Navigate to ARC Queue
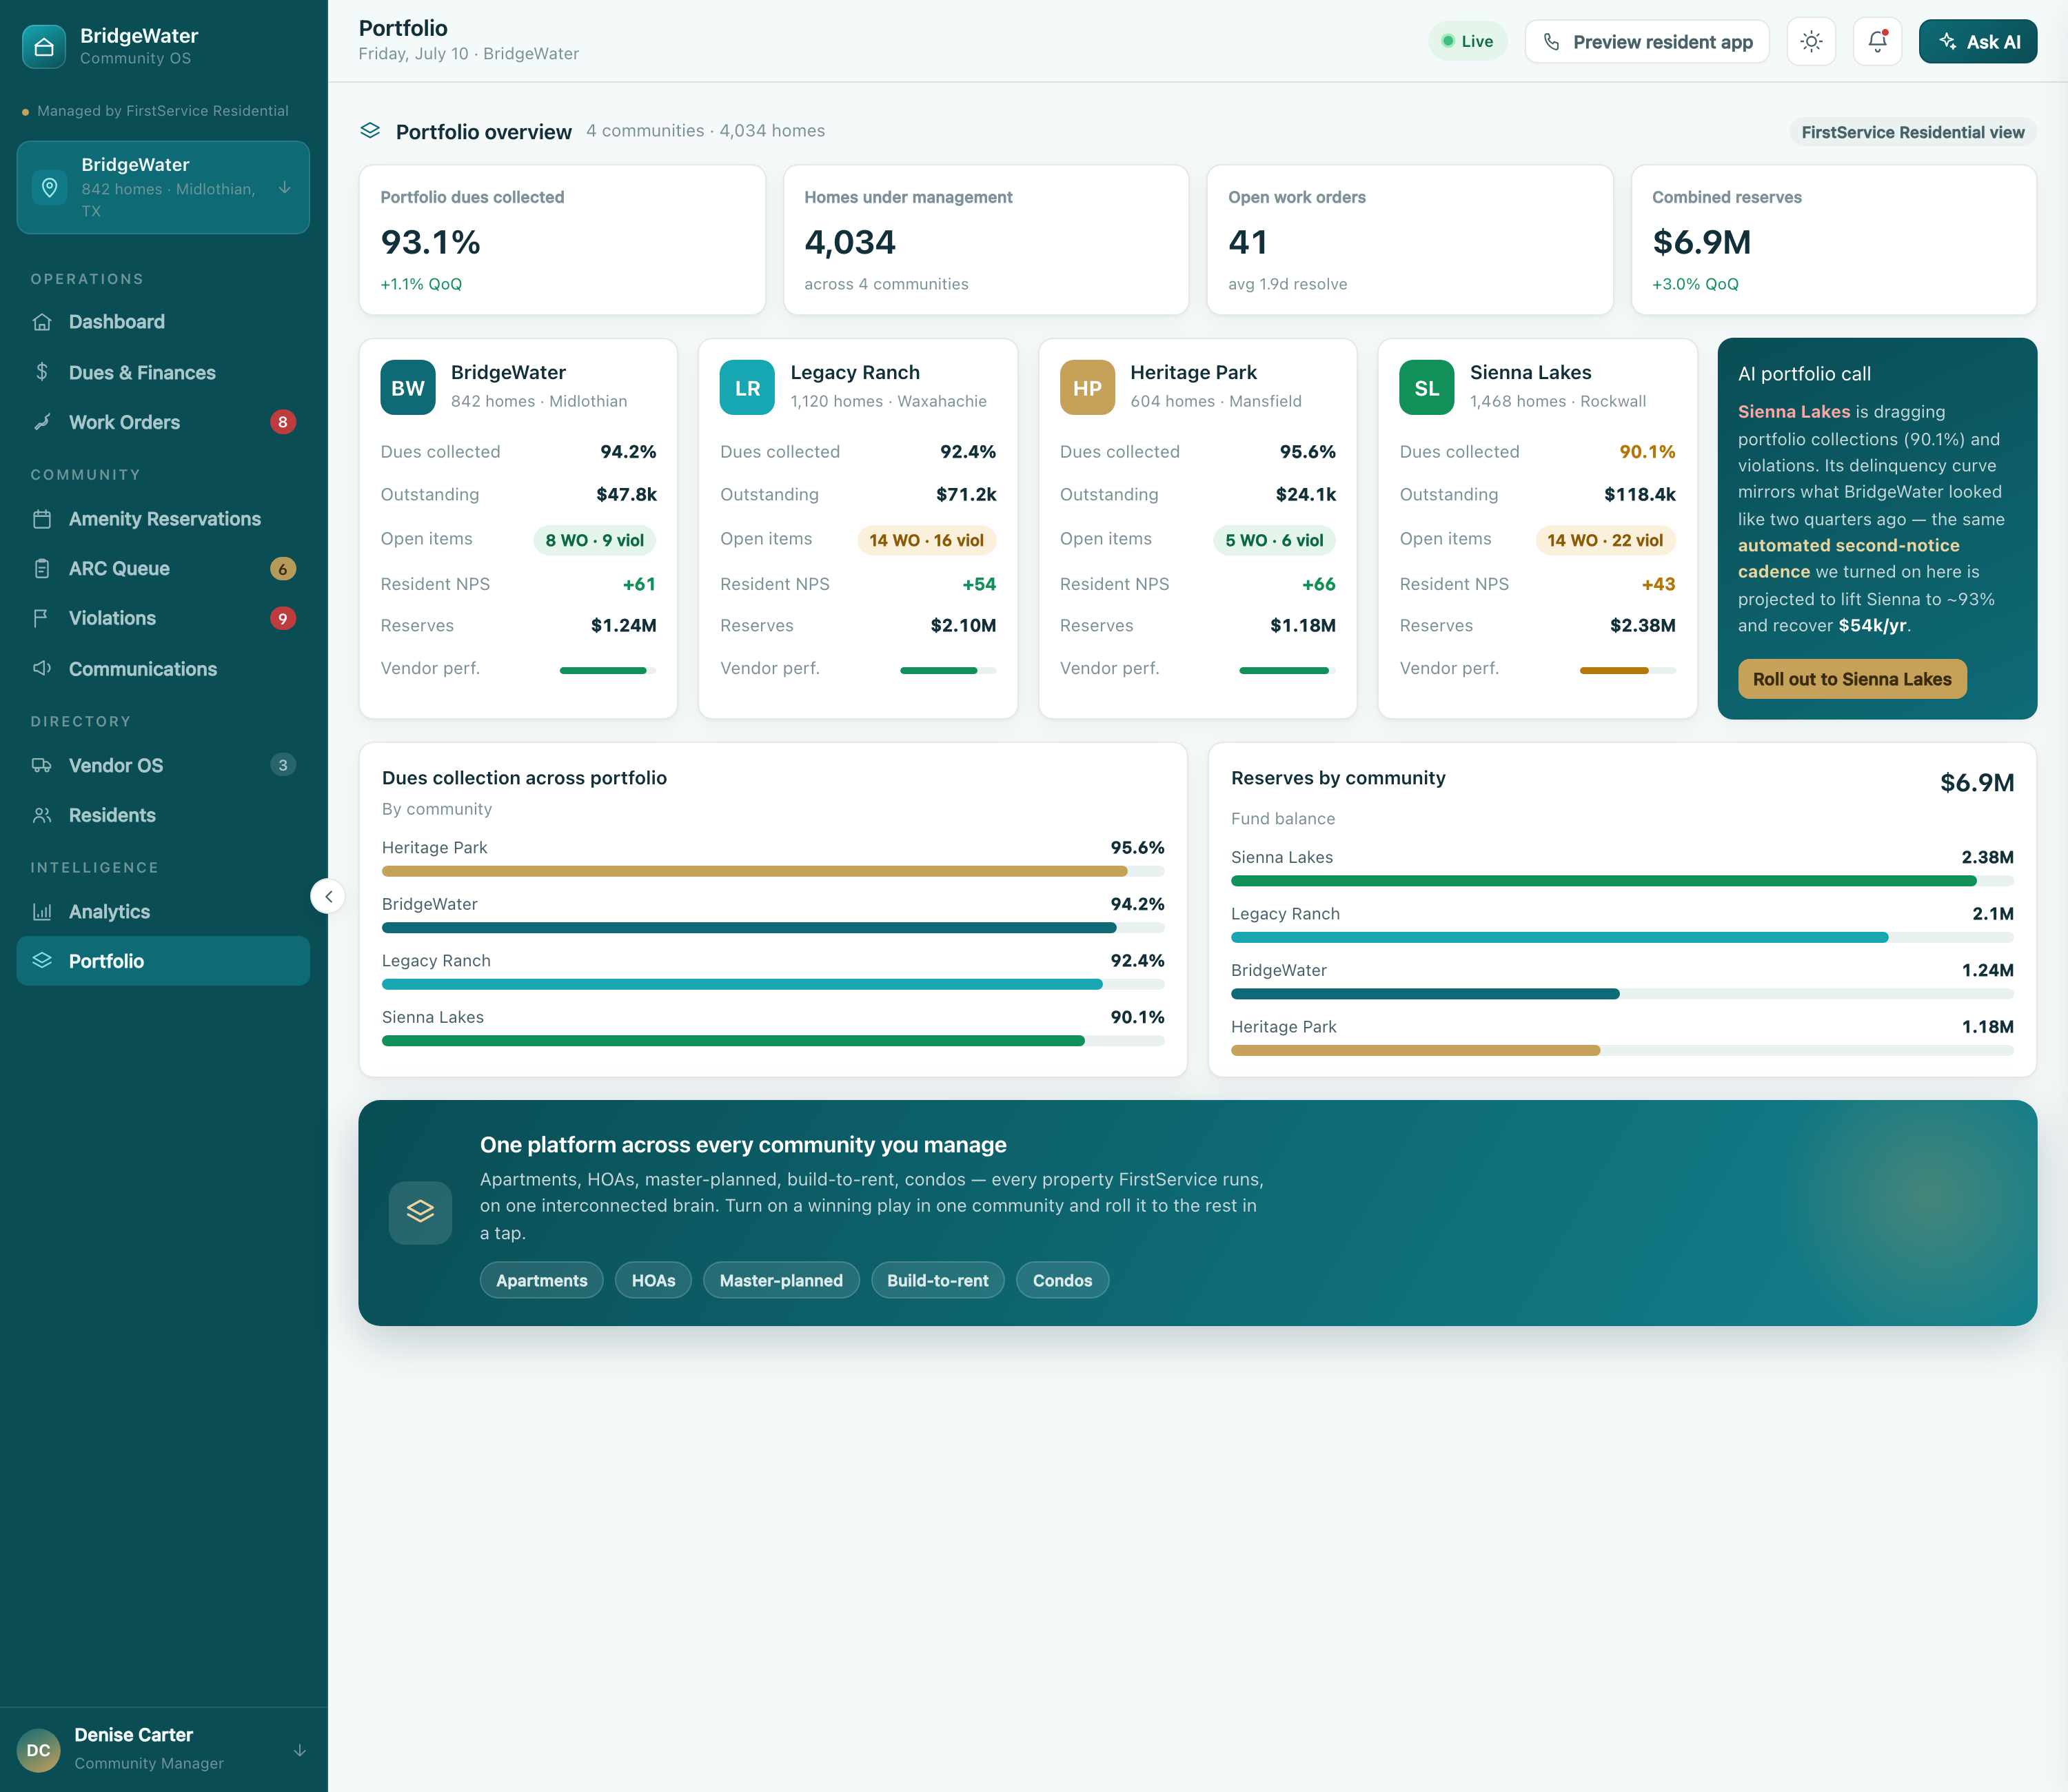 tap(163, 569)
